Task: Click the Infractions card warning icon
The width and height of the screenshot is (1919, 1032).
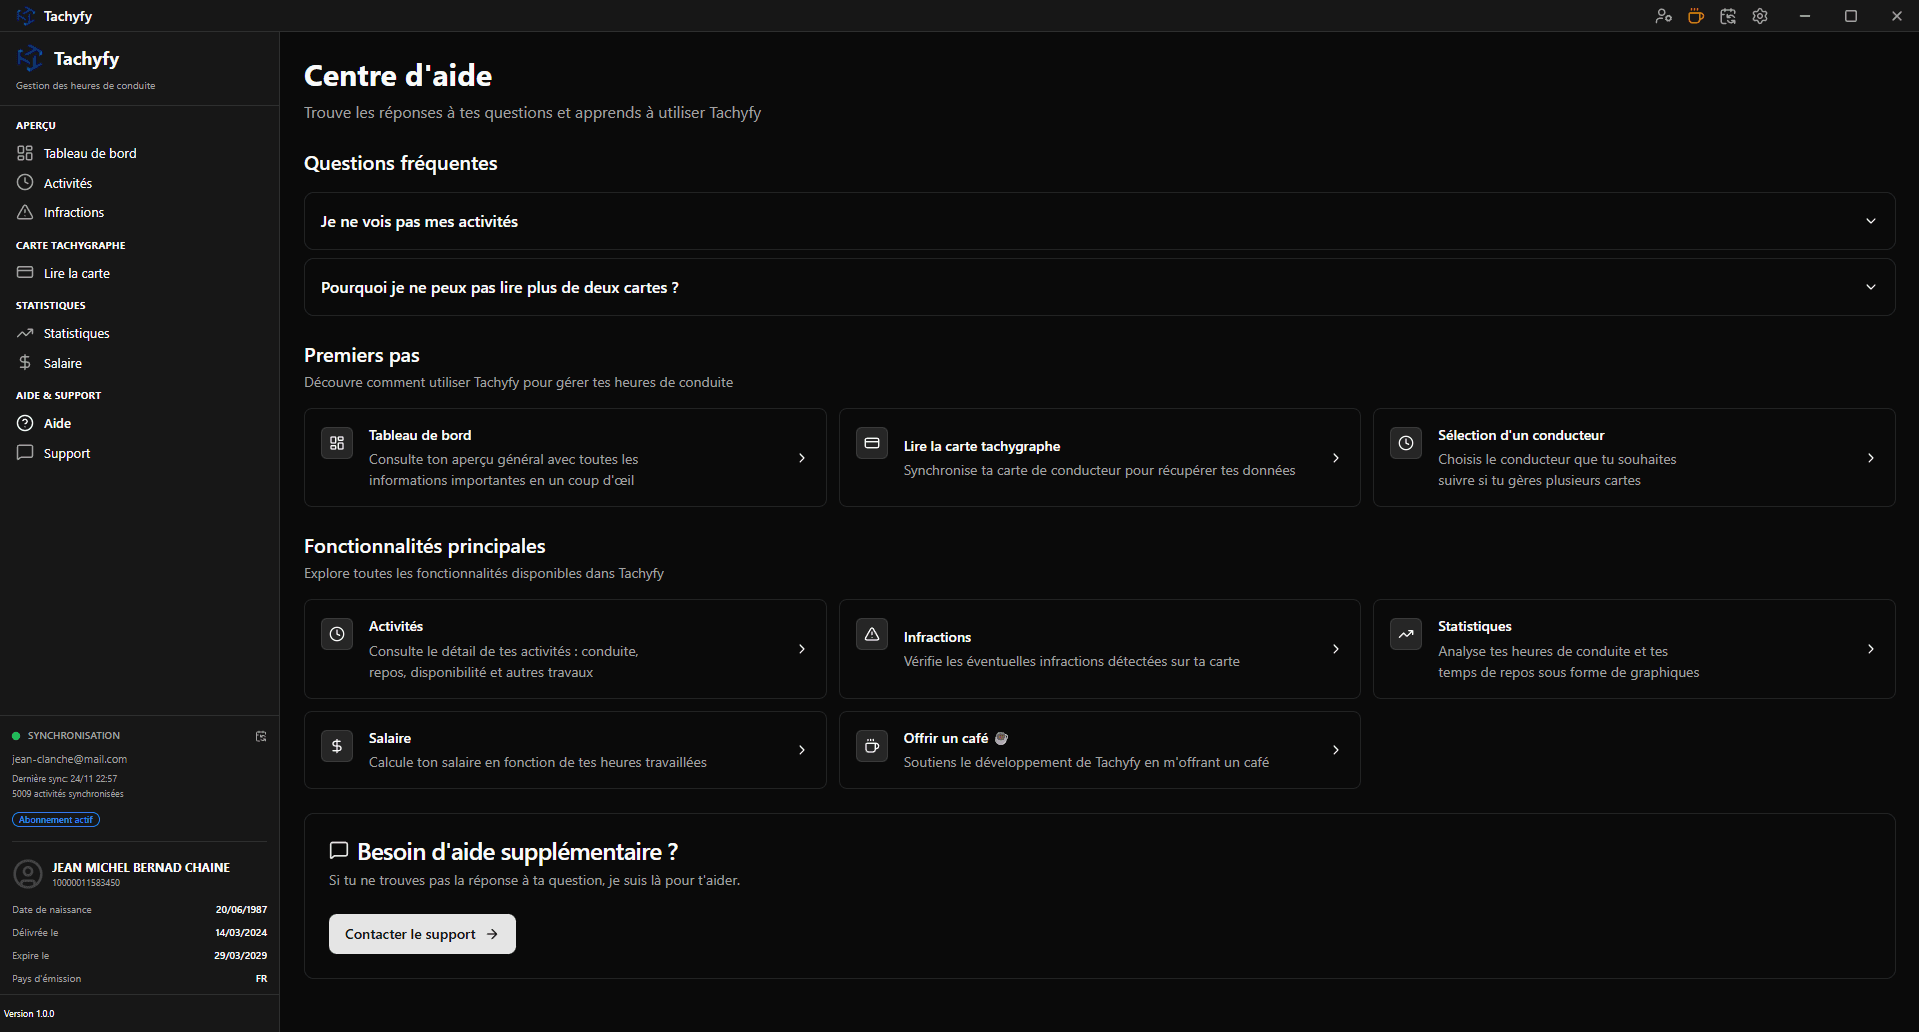Action: (x=871, y=635)
